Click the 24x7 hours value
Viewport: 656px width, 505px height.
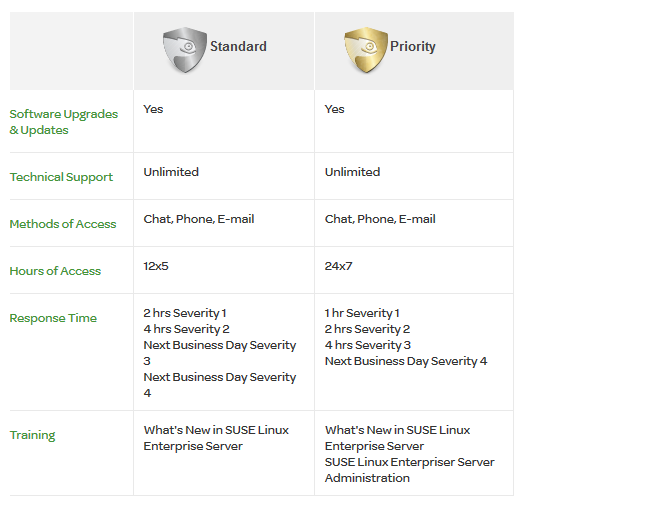point(338,266)
